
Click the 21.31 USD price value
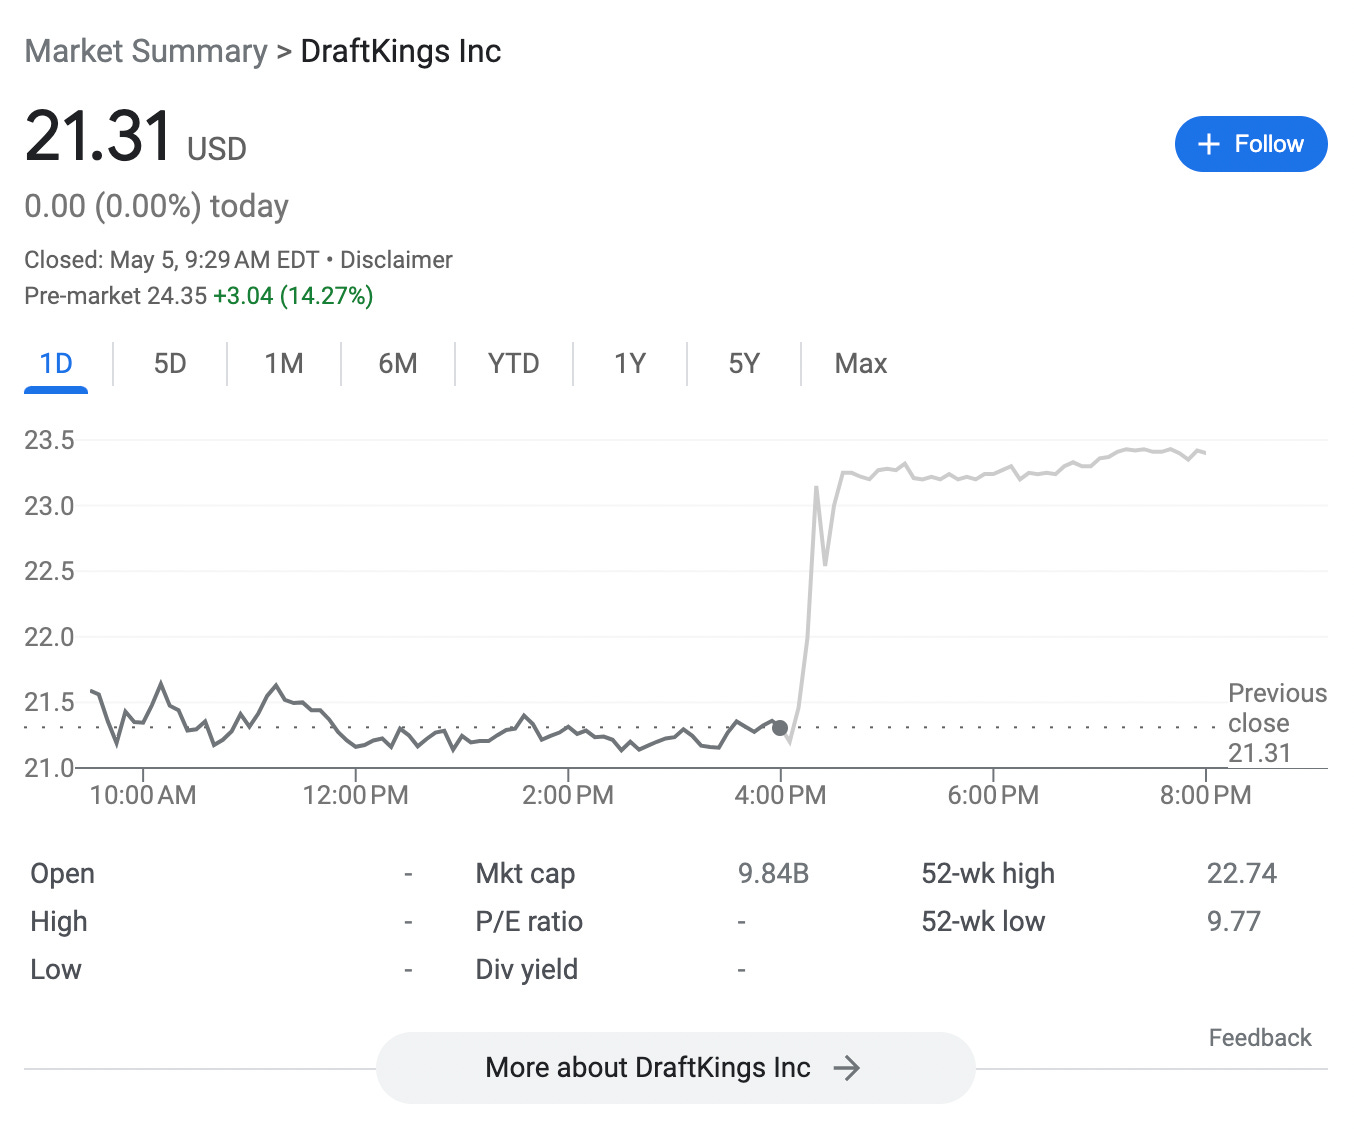click(x=135, y=137)
